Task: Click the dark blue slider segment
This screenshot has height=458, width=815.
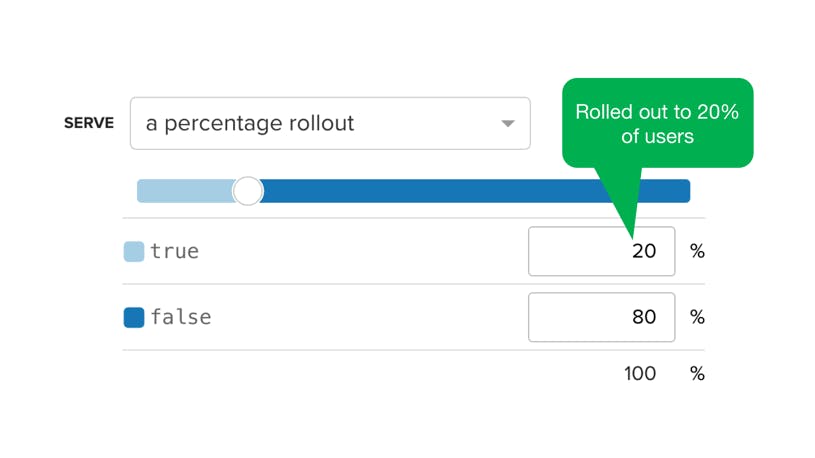Action: (475, 191)
